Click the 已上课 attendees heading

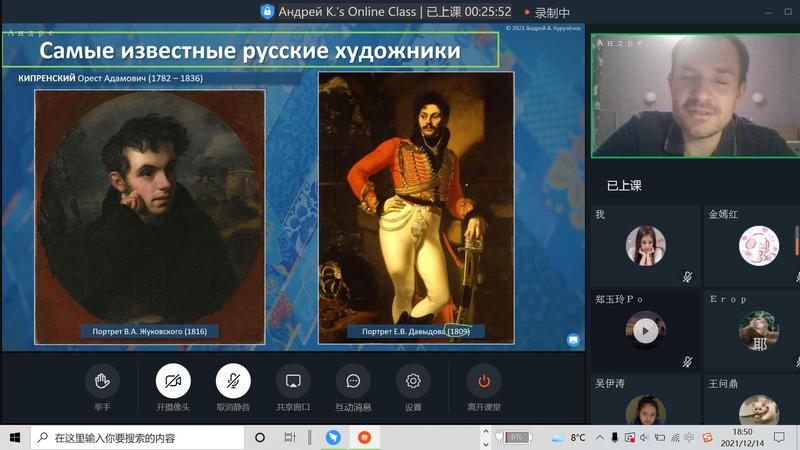(x=624, y=186)
